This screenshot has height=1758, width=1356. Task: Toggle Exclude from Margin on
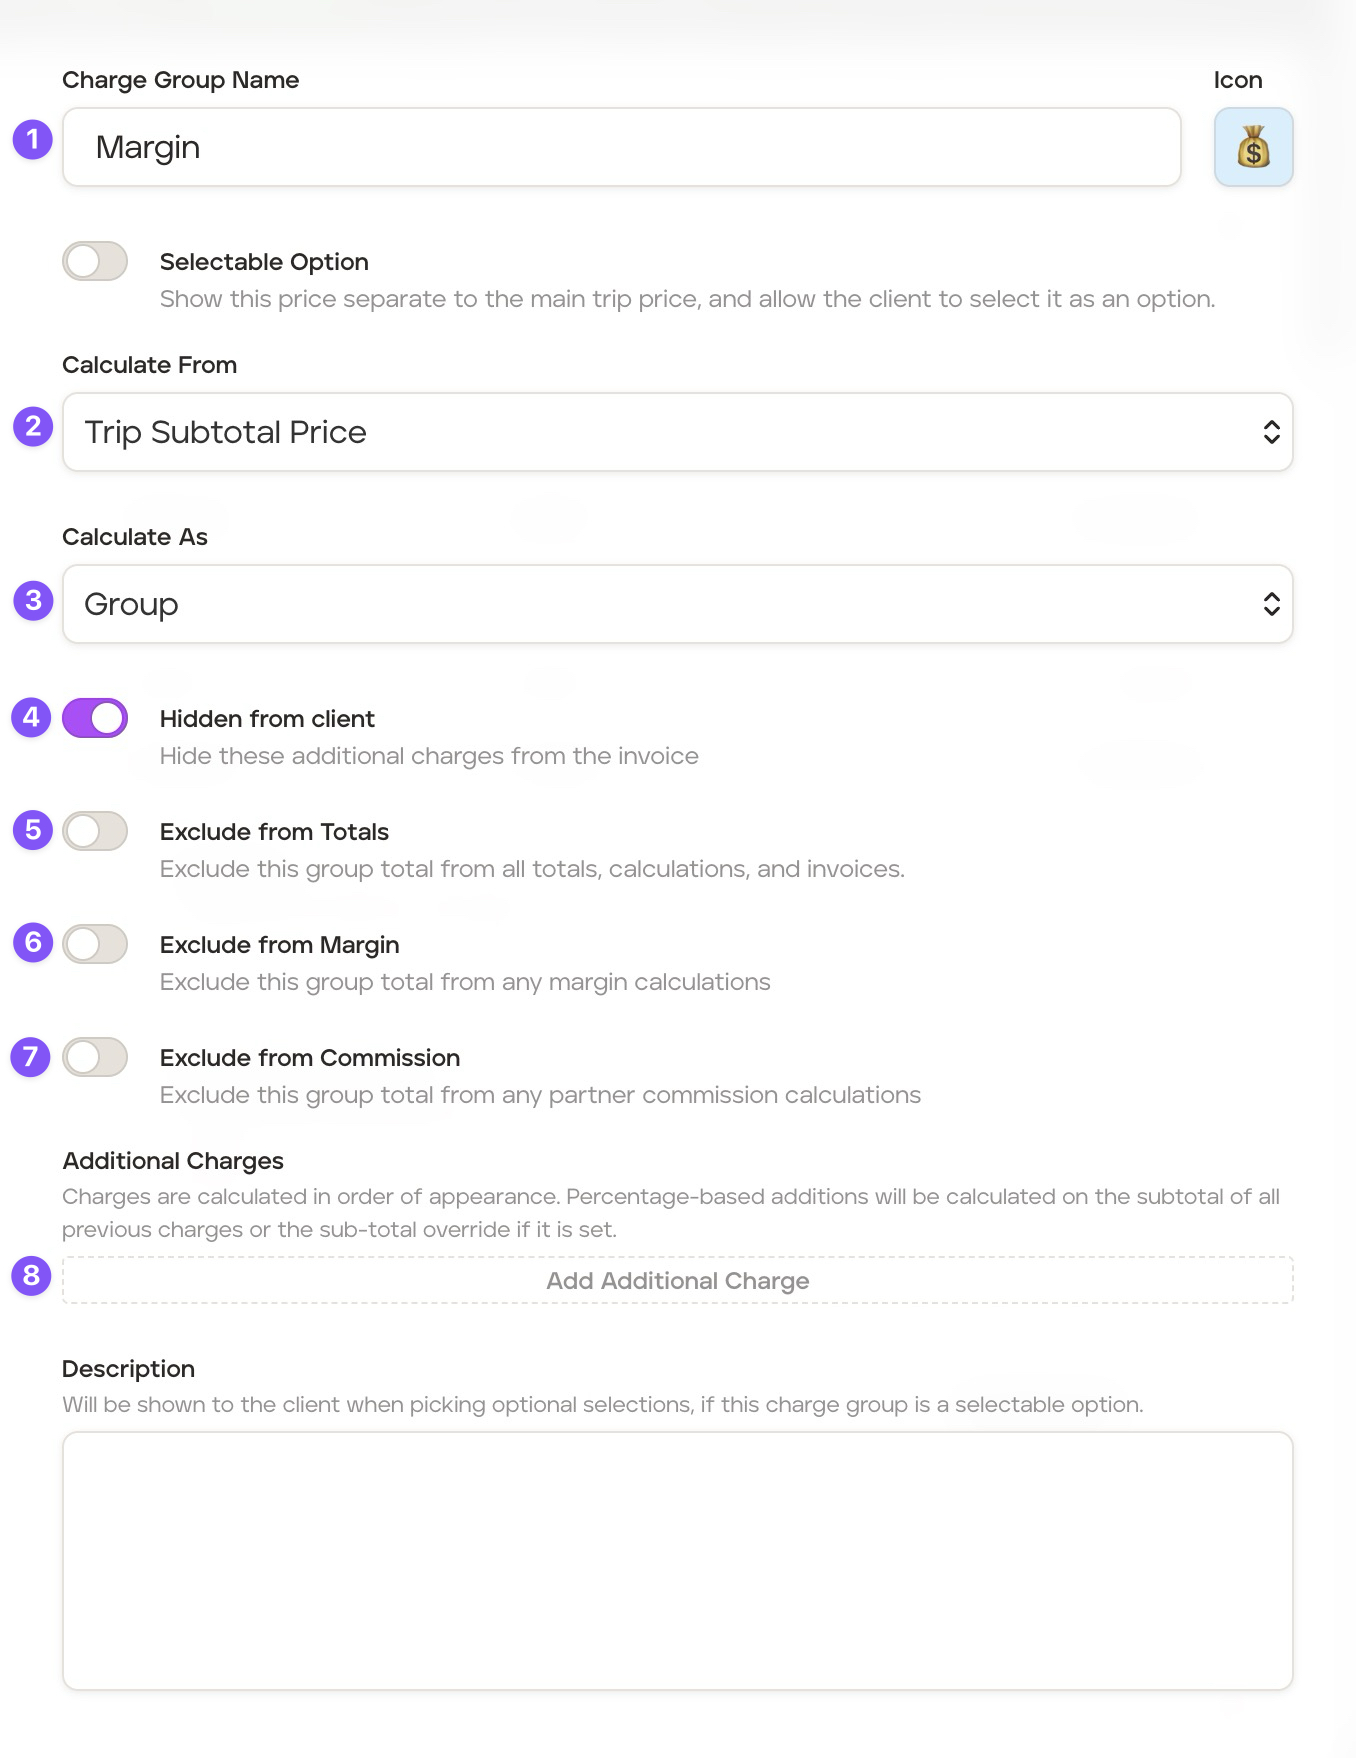coord(95,944)
